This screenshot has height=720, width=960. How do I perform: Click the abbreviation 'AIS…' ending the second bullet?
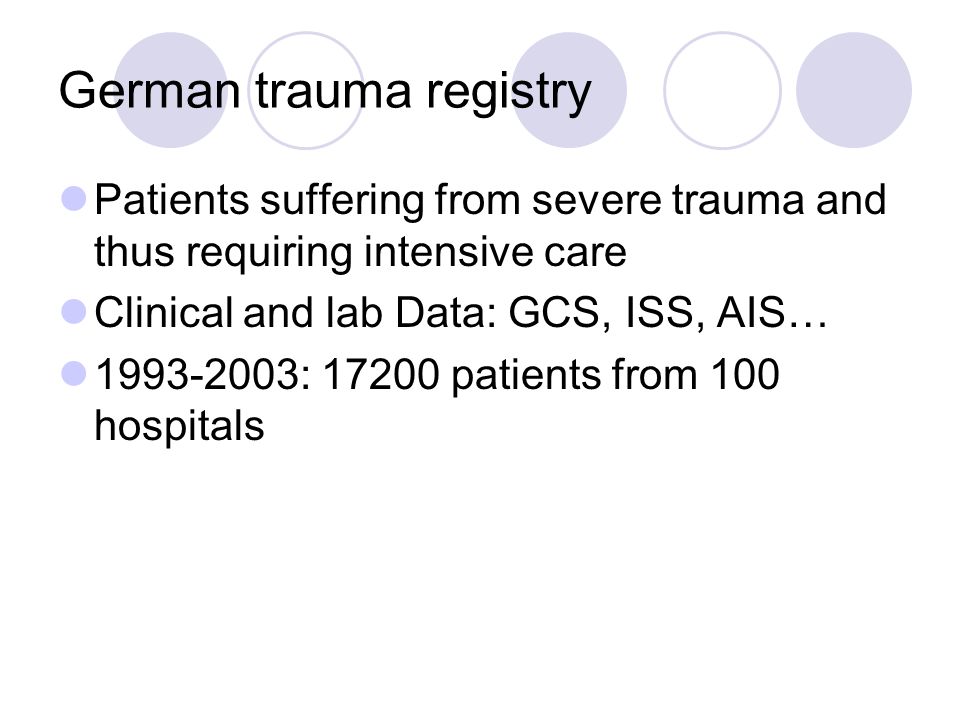[772, 313]
